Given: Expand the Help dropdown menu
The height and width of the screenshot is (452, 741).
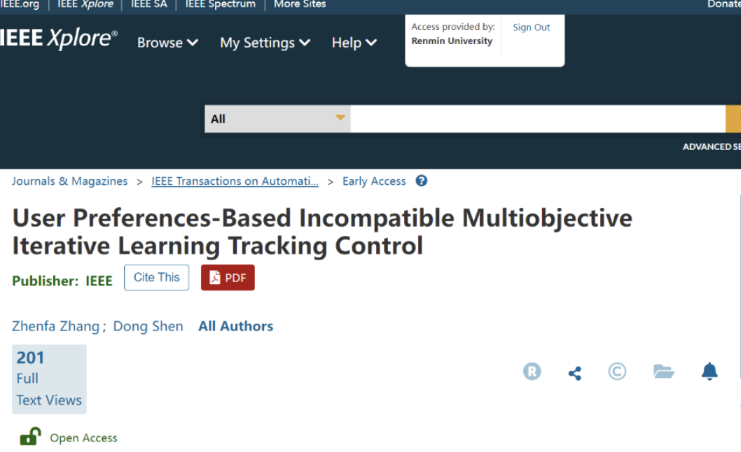Looking at the screenshot, I should tap(354, 43).
